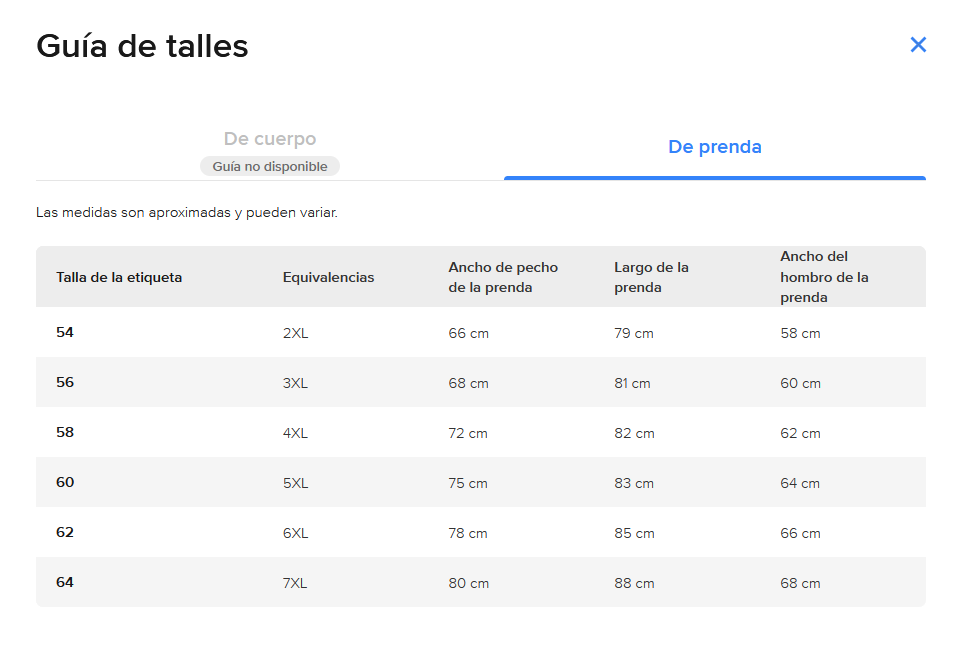Select size 54 row label

tap(65, 332)
